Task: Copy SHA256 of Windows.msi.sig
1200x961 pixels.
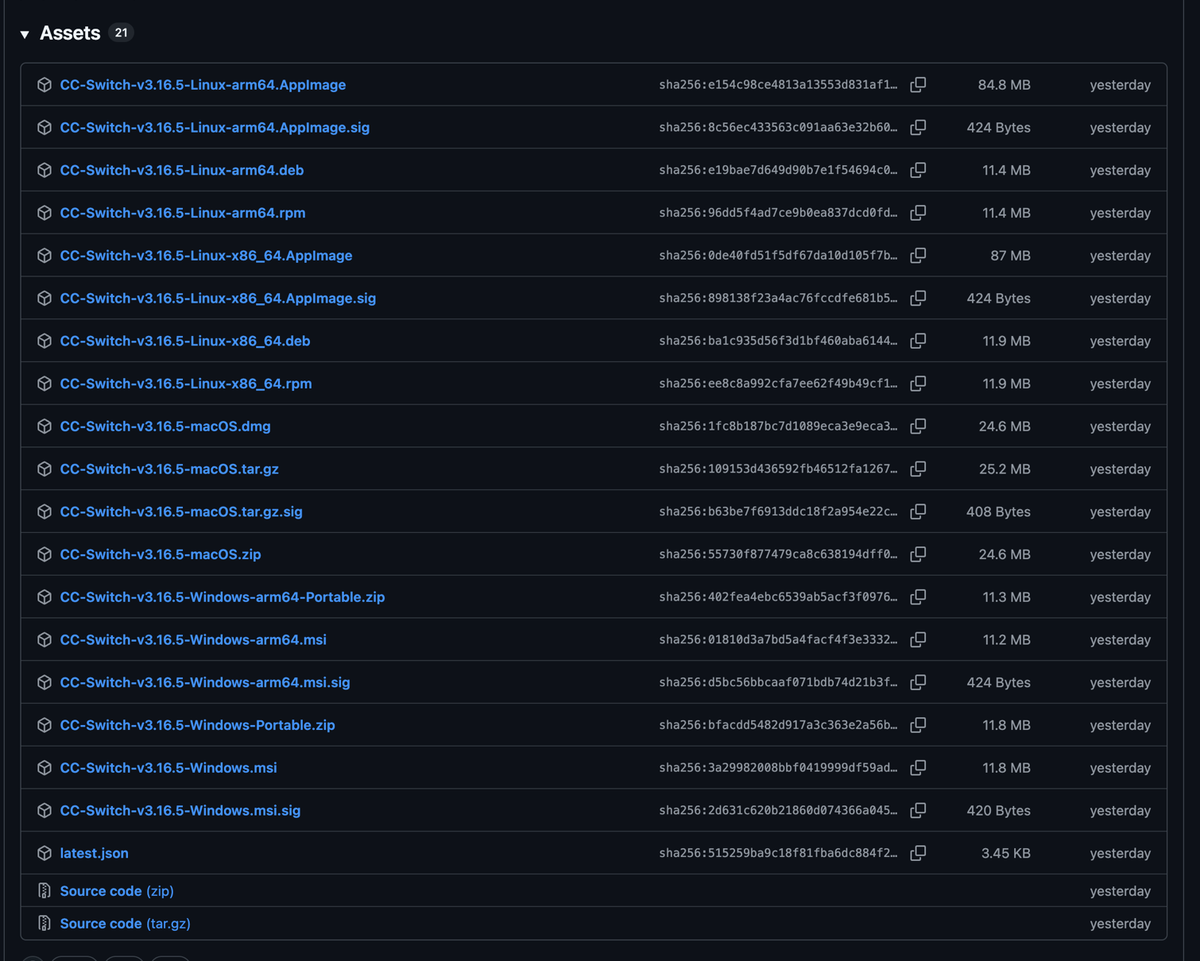Action: tap(918, 810)
